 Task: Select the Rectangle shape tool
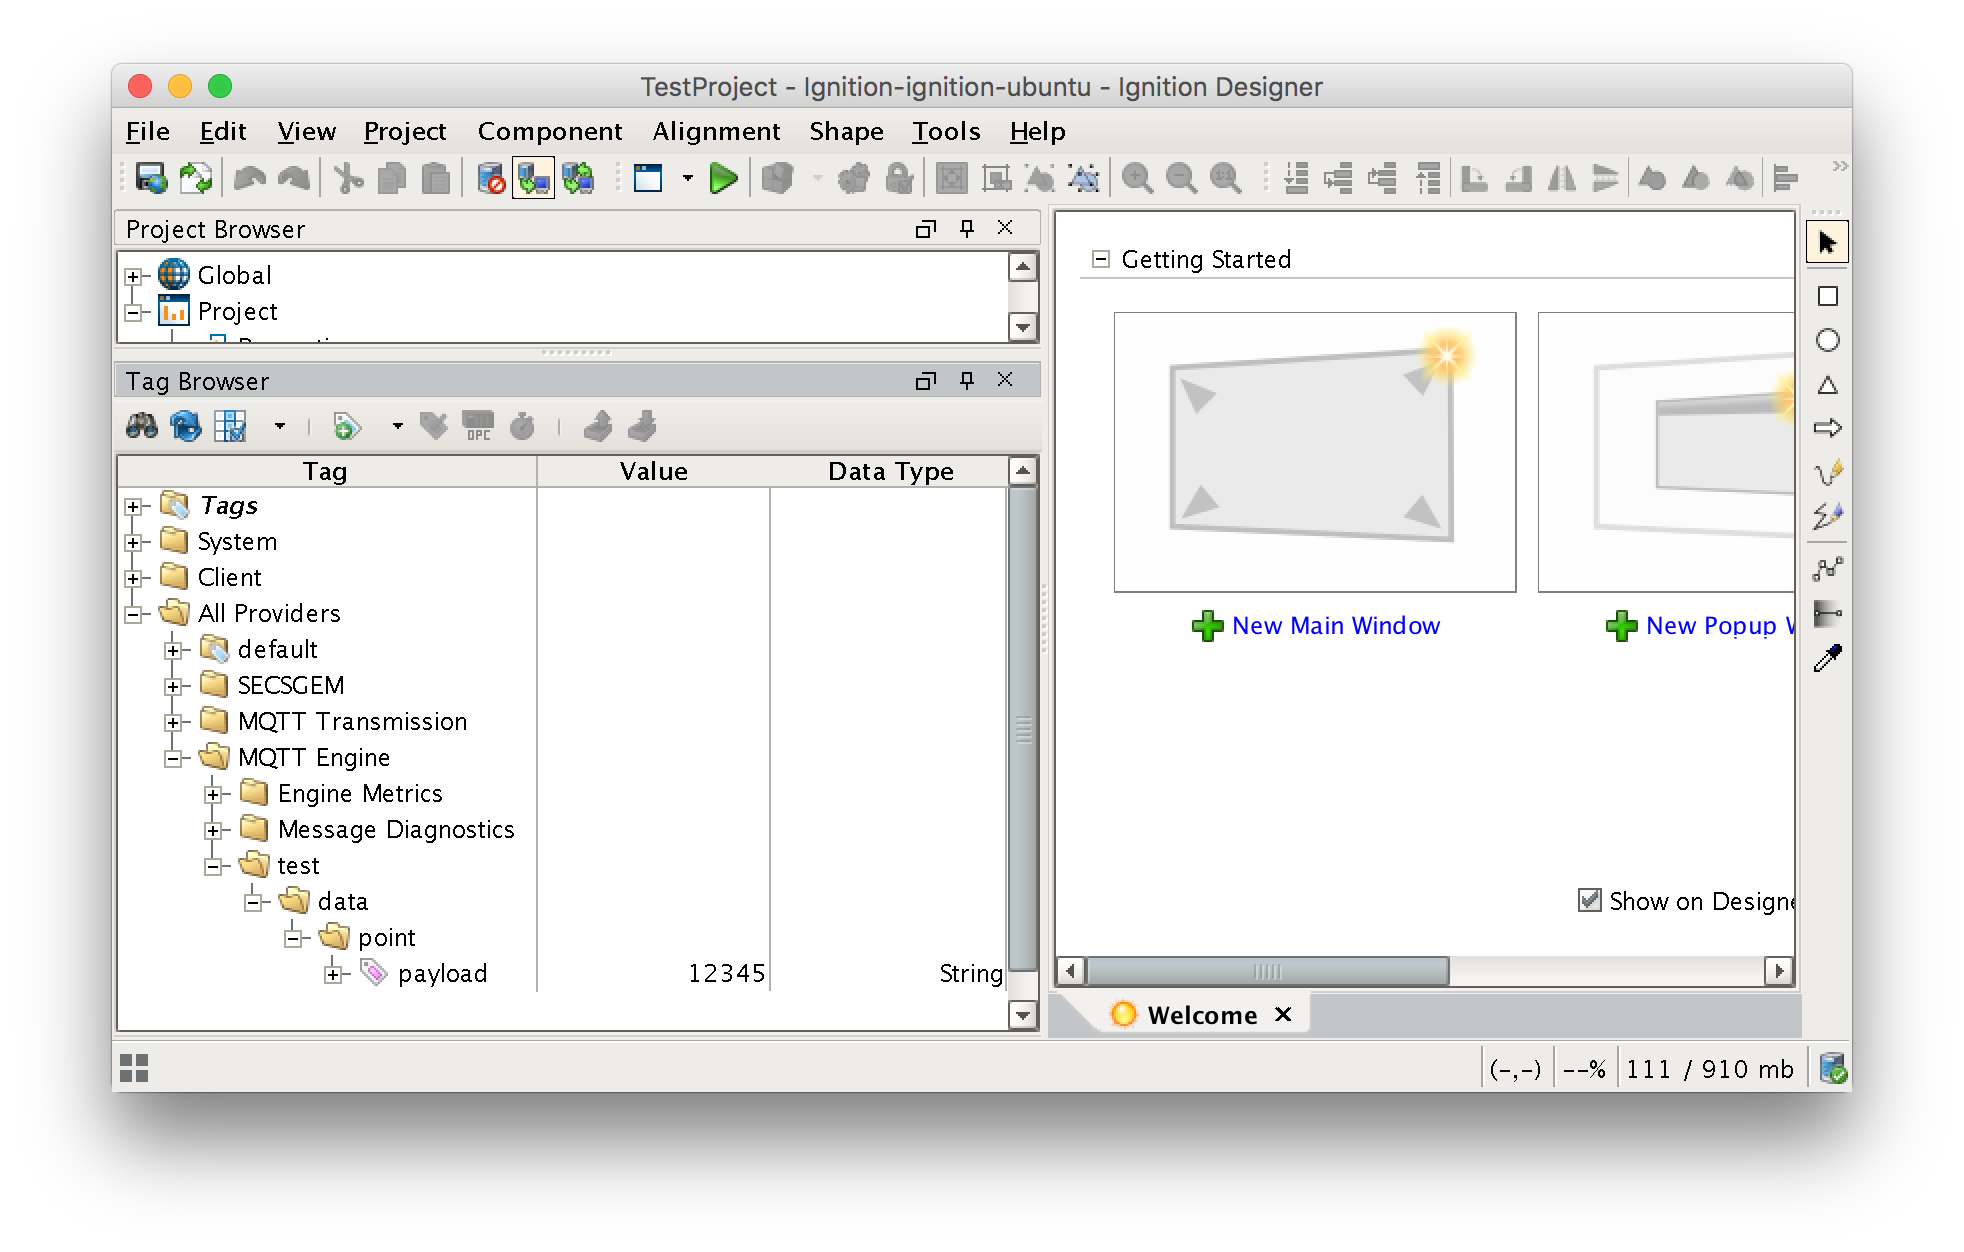point(1827,296)
